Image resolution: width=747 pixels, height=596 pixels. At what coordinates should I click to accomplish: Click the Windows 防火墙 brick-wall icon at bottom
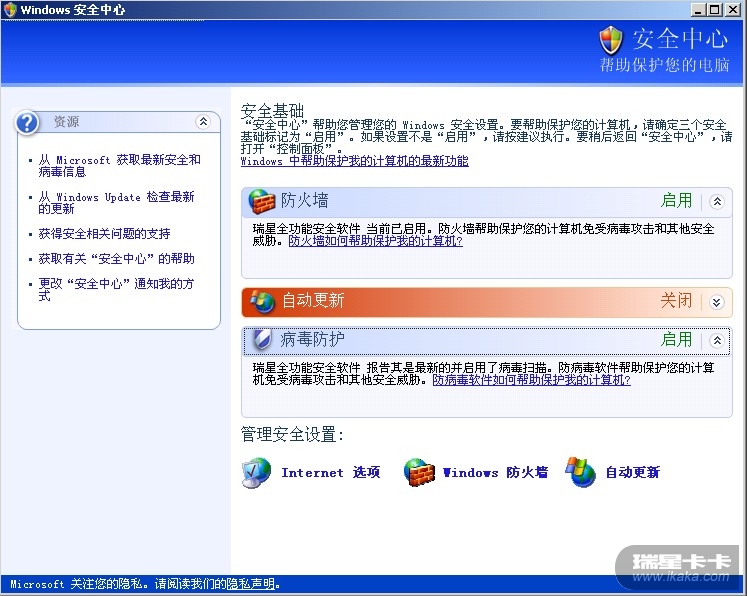point(419,473)
